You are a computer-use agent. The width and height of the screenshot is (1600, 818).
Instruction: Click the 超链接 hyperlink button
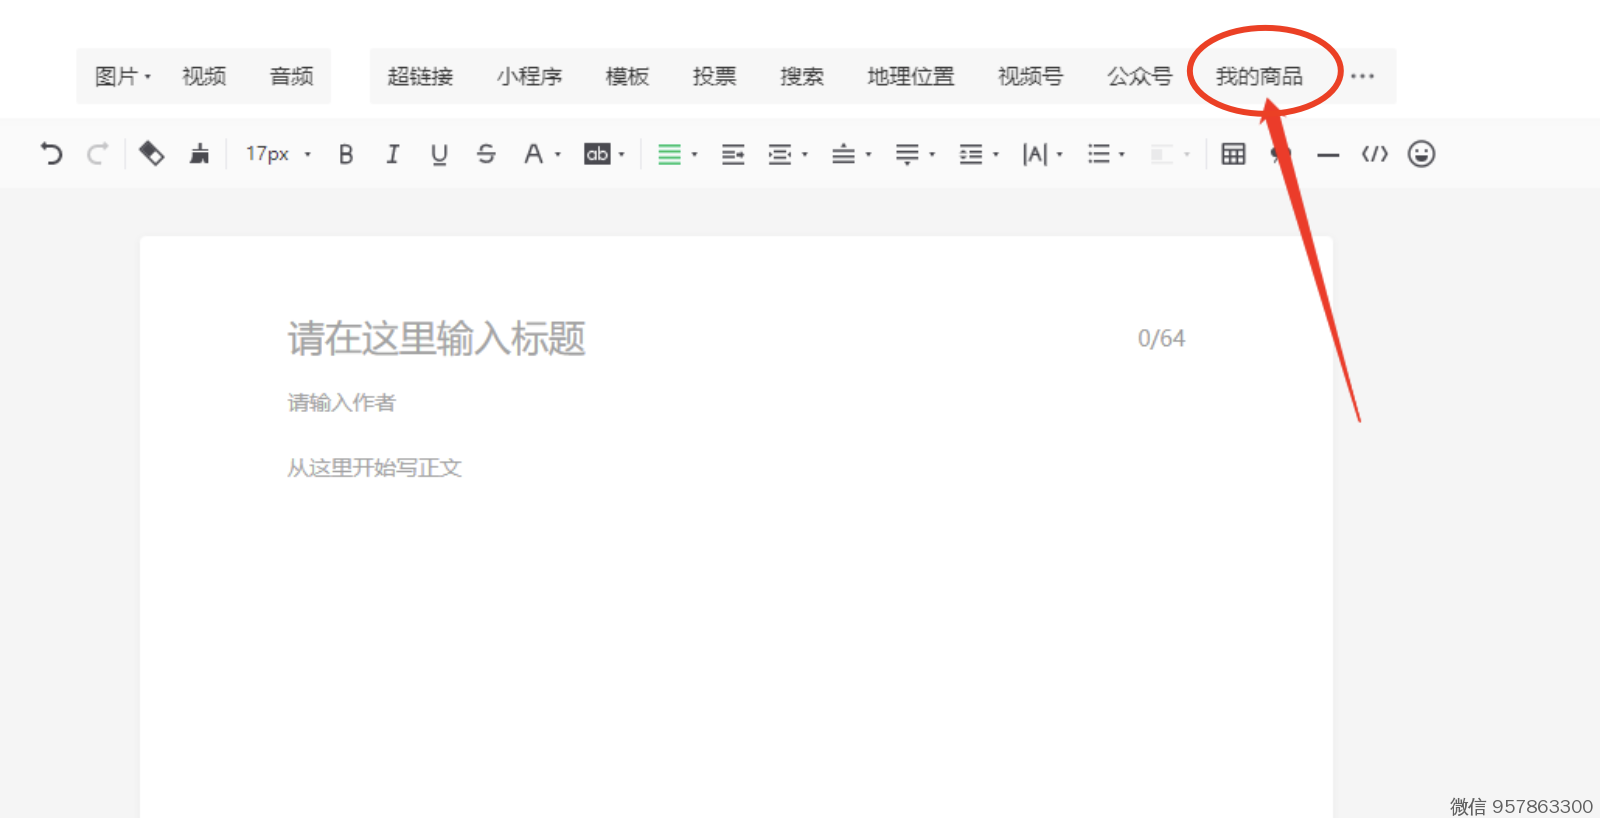tap(420, 76)
